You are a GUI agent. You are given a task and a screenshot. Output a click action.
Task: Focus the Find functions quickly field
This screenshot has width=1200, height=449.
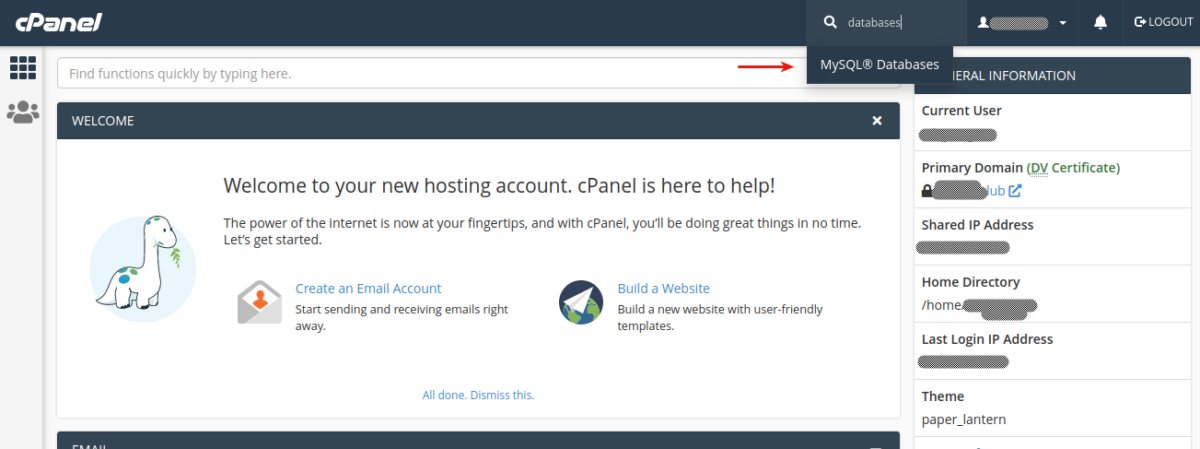tap(477, 73)
